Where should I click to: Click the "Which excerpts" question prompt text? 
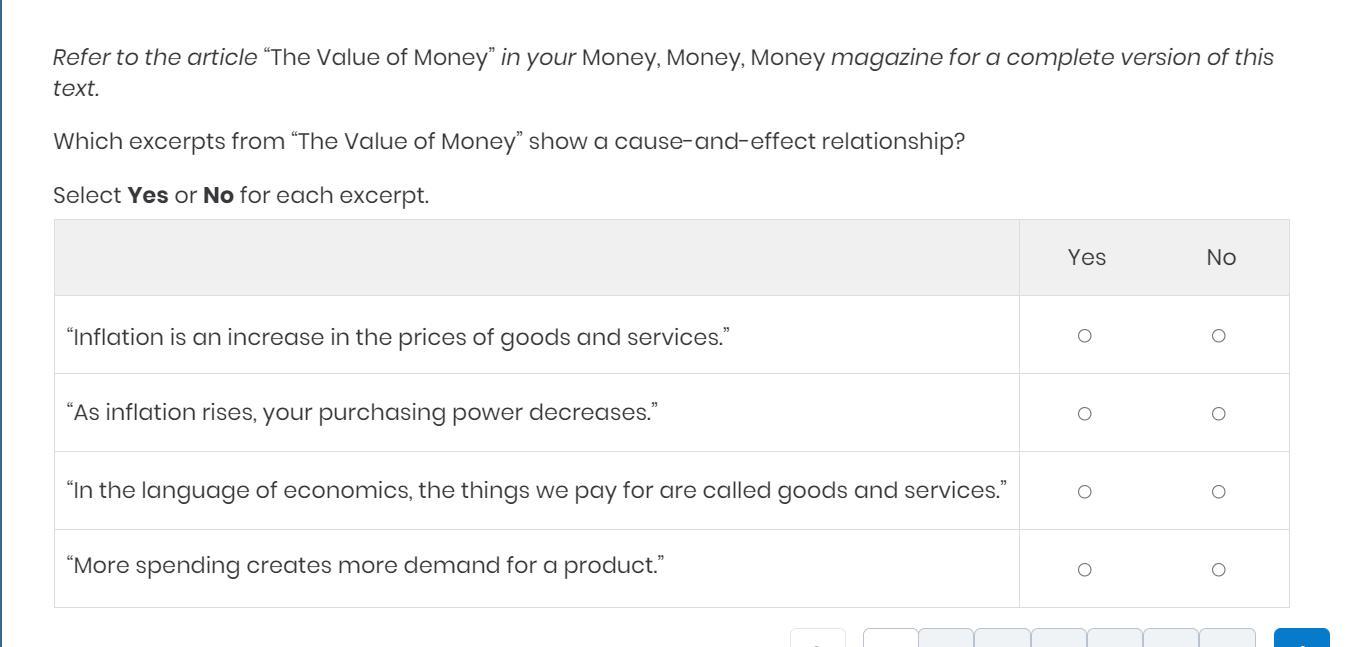tap(508, 141)
